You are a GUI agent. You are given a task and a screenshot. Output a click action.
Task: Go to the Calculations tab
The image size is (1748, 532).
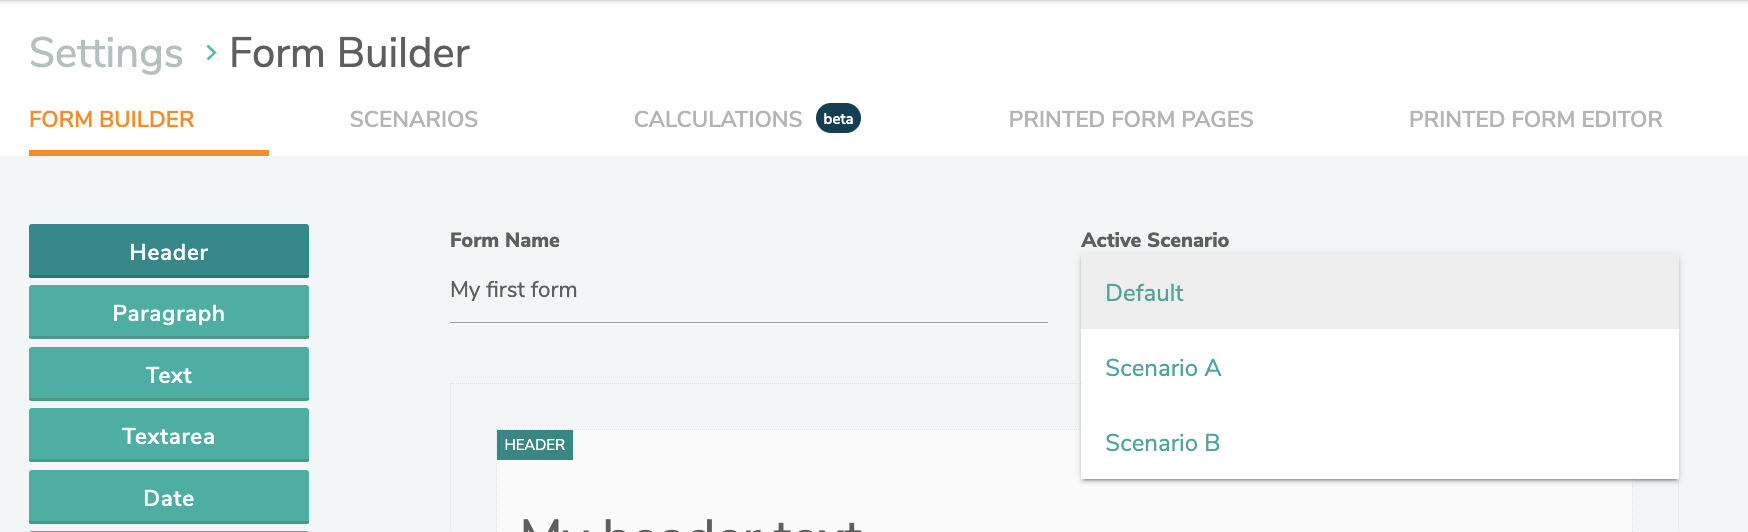(717, 120)
